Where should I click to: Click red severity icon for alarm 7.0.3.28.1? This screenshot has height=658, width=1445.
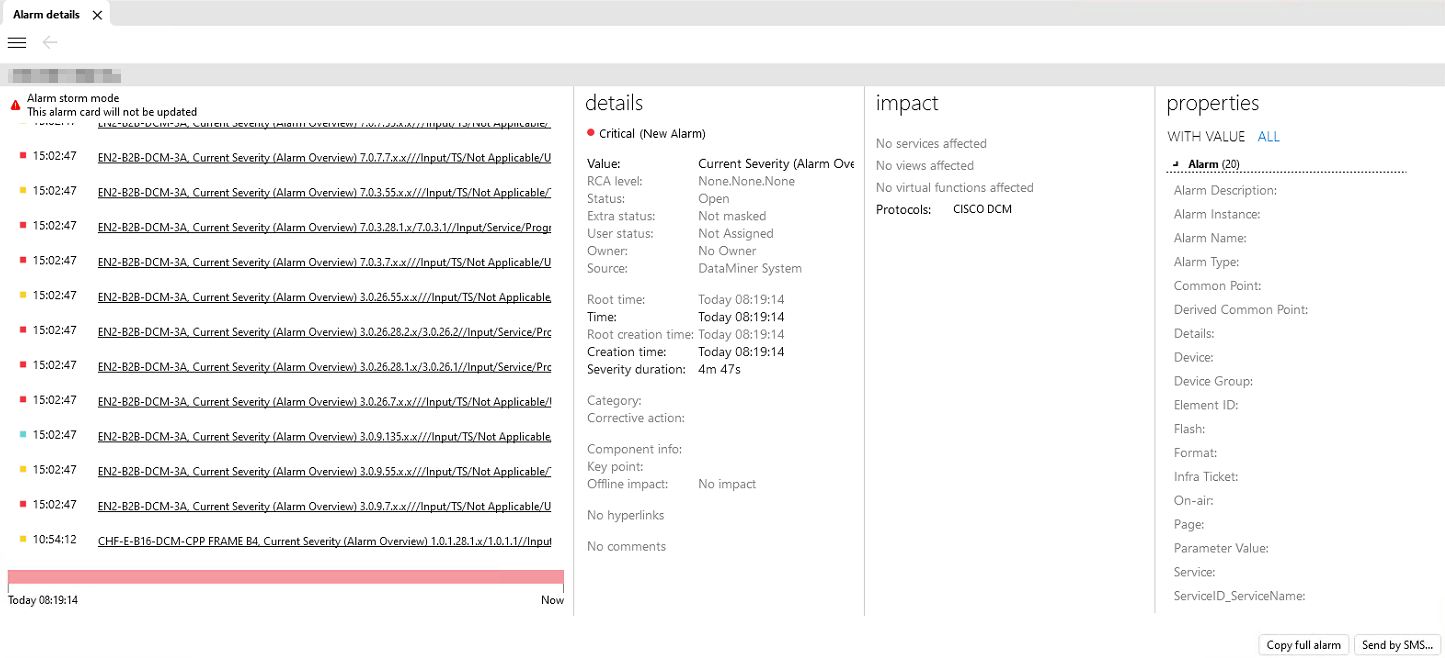tap(23, 225)
